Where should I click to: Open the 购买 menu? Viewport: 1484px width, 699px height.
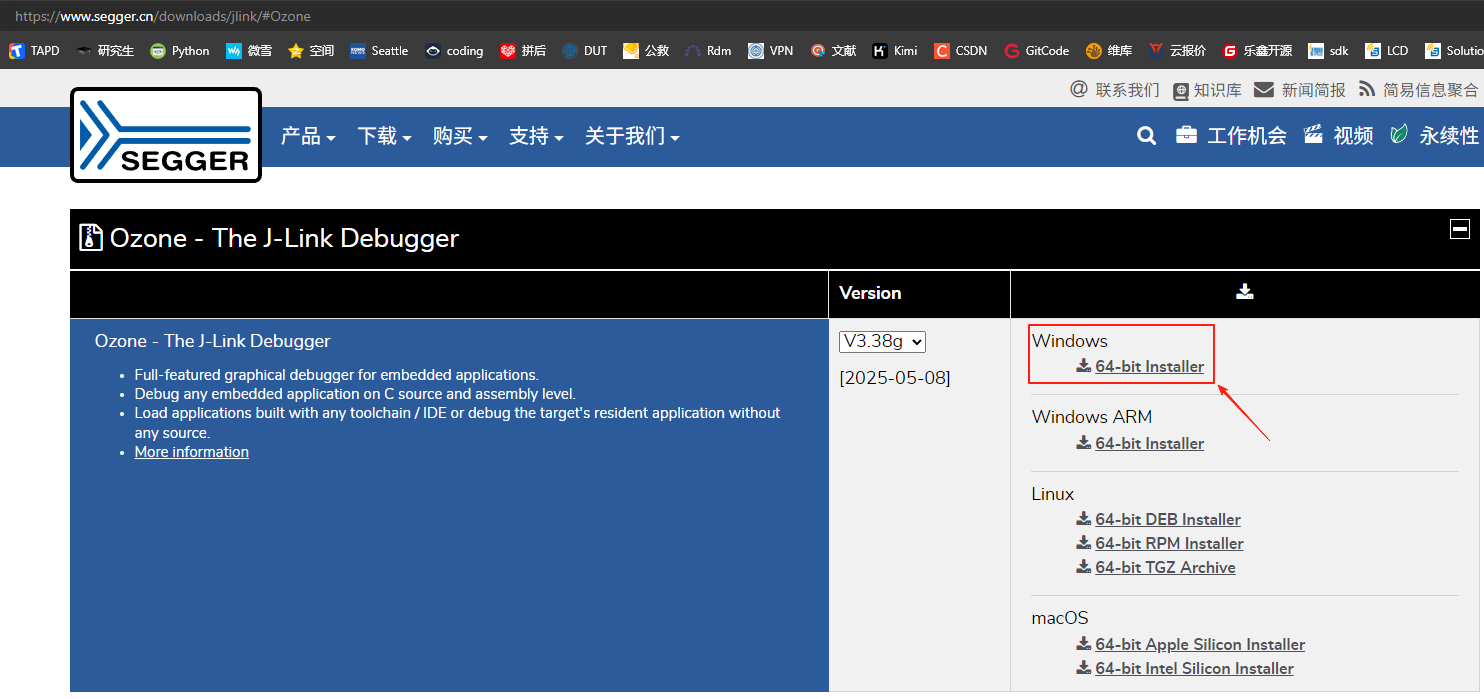(460, 136)
